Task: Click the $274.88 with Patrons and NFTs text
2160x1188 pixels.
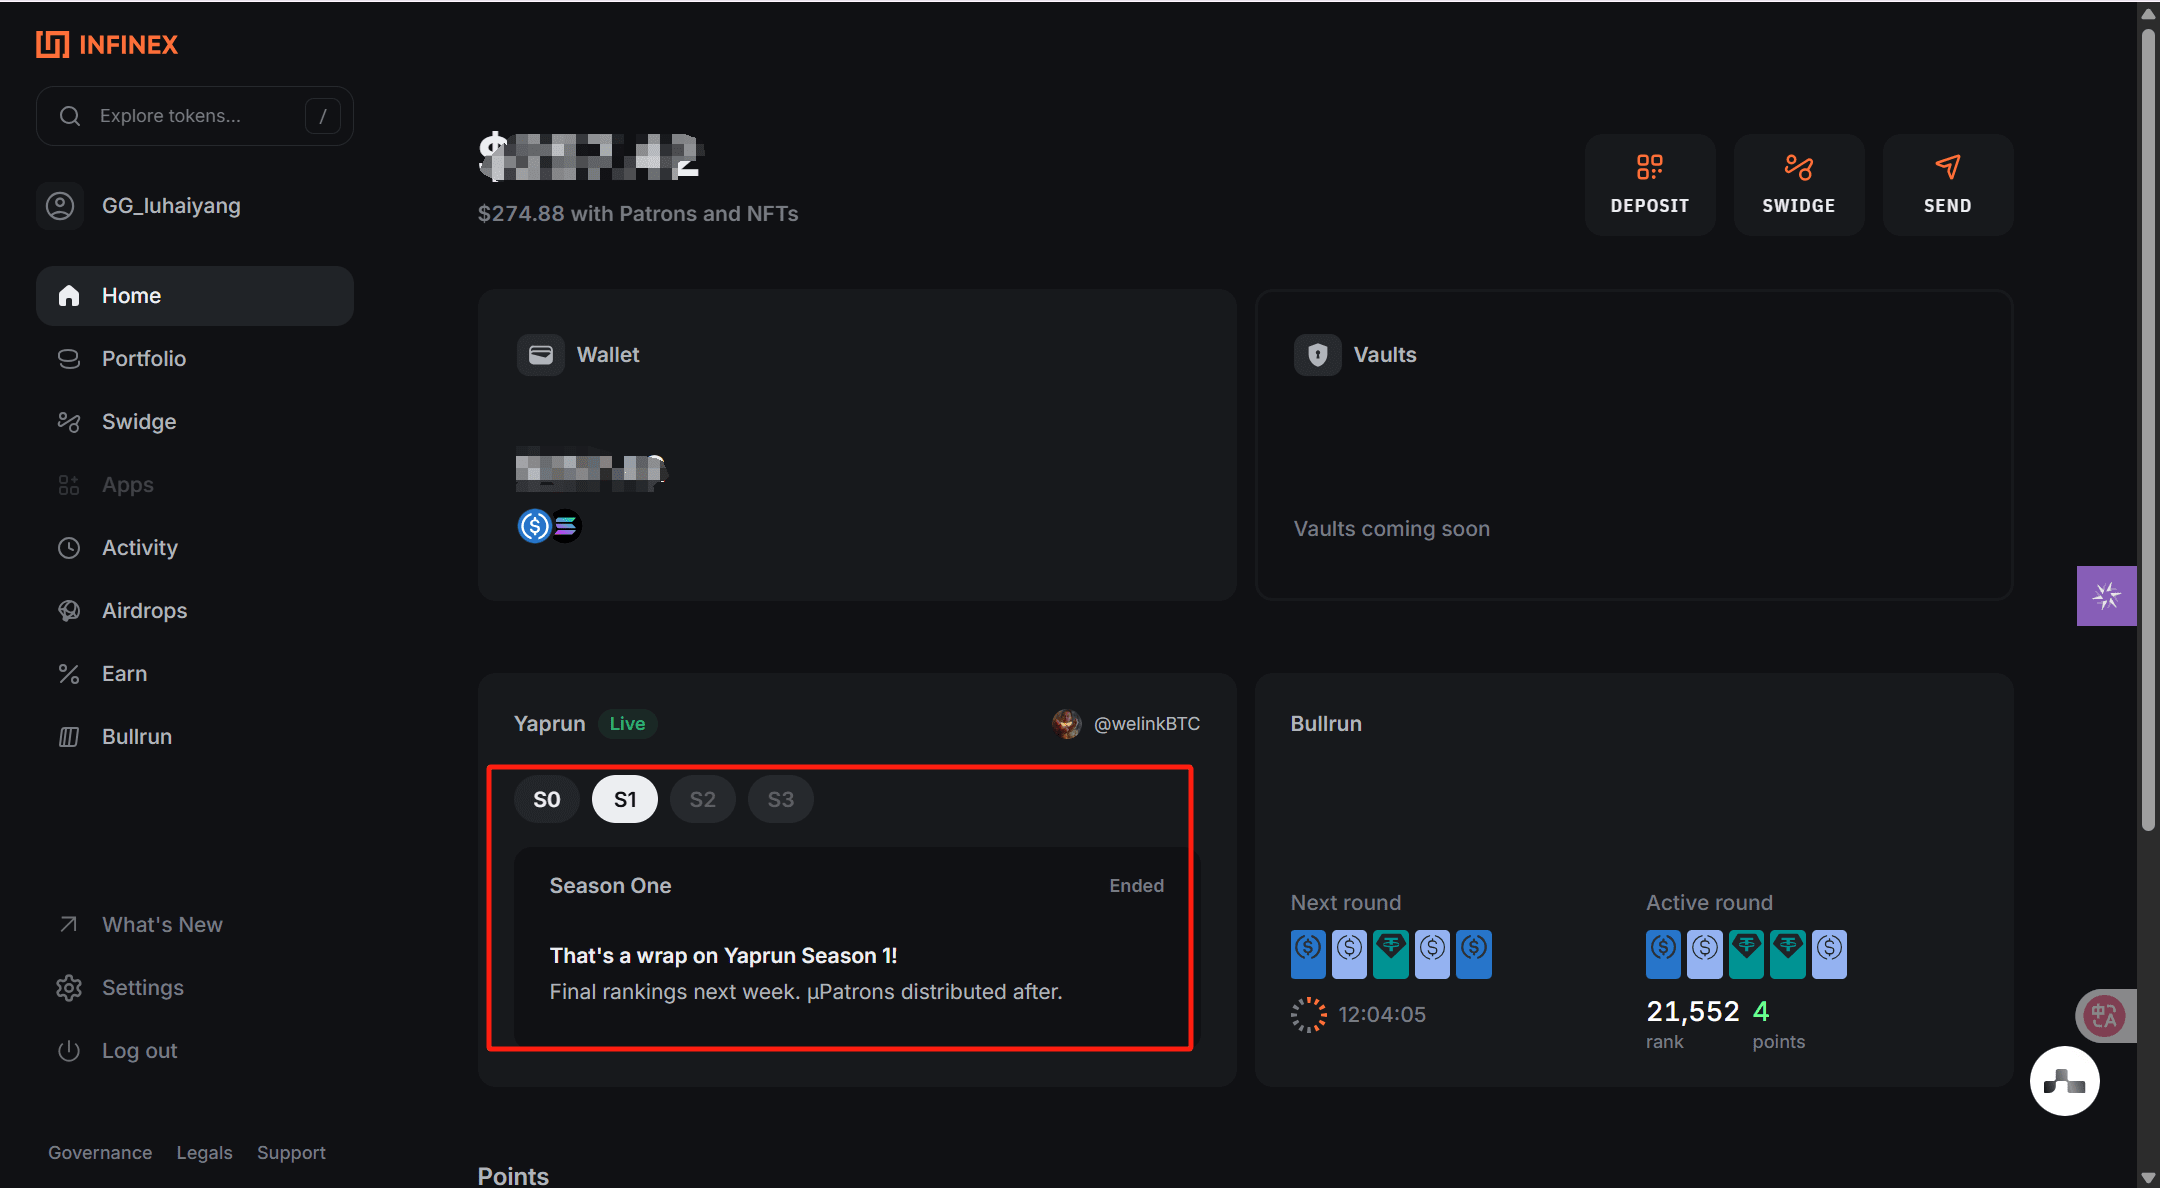Action: pyautogui.click(x=638, y=214)
